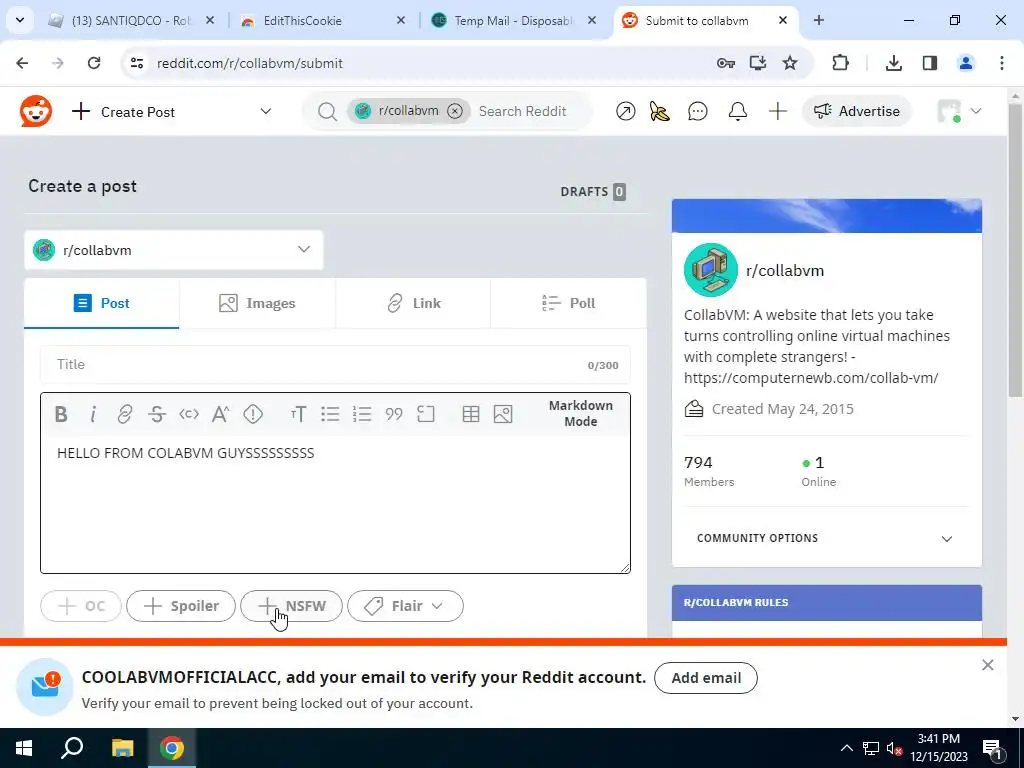The width and height of the screenshot is (1024, 768).
Task: Toggle bold formatting in editor
Action: [61, 414]
